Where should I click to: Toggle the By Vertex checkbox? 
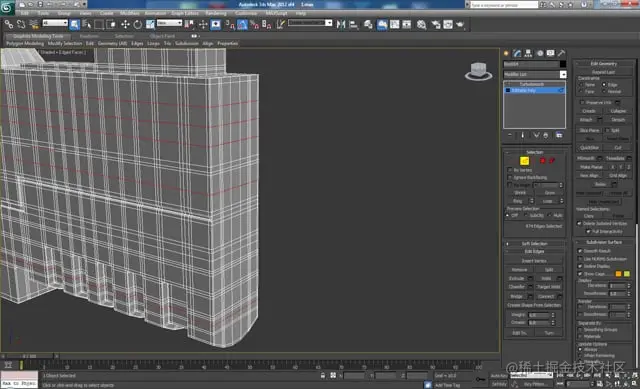coord(510,170)
